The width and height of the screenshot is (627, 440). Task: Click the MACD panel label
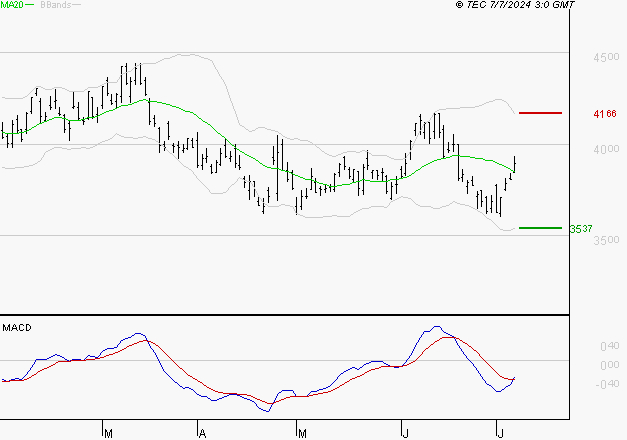(17, 328)
